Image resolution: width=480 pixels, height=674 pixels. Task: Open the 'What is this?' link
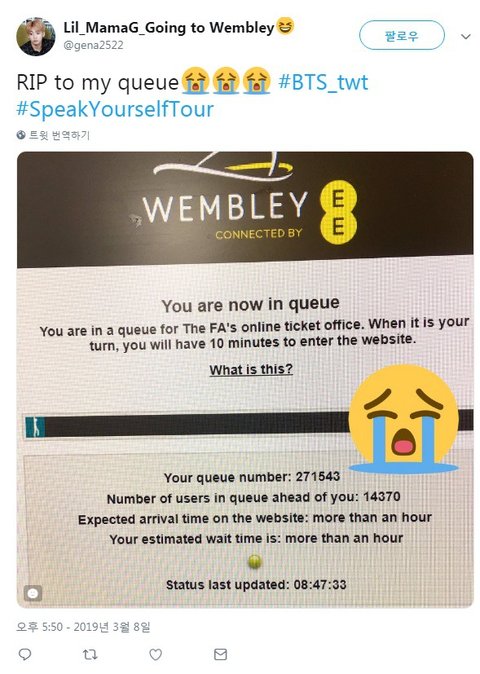251,369
